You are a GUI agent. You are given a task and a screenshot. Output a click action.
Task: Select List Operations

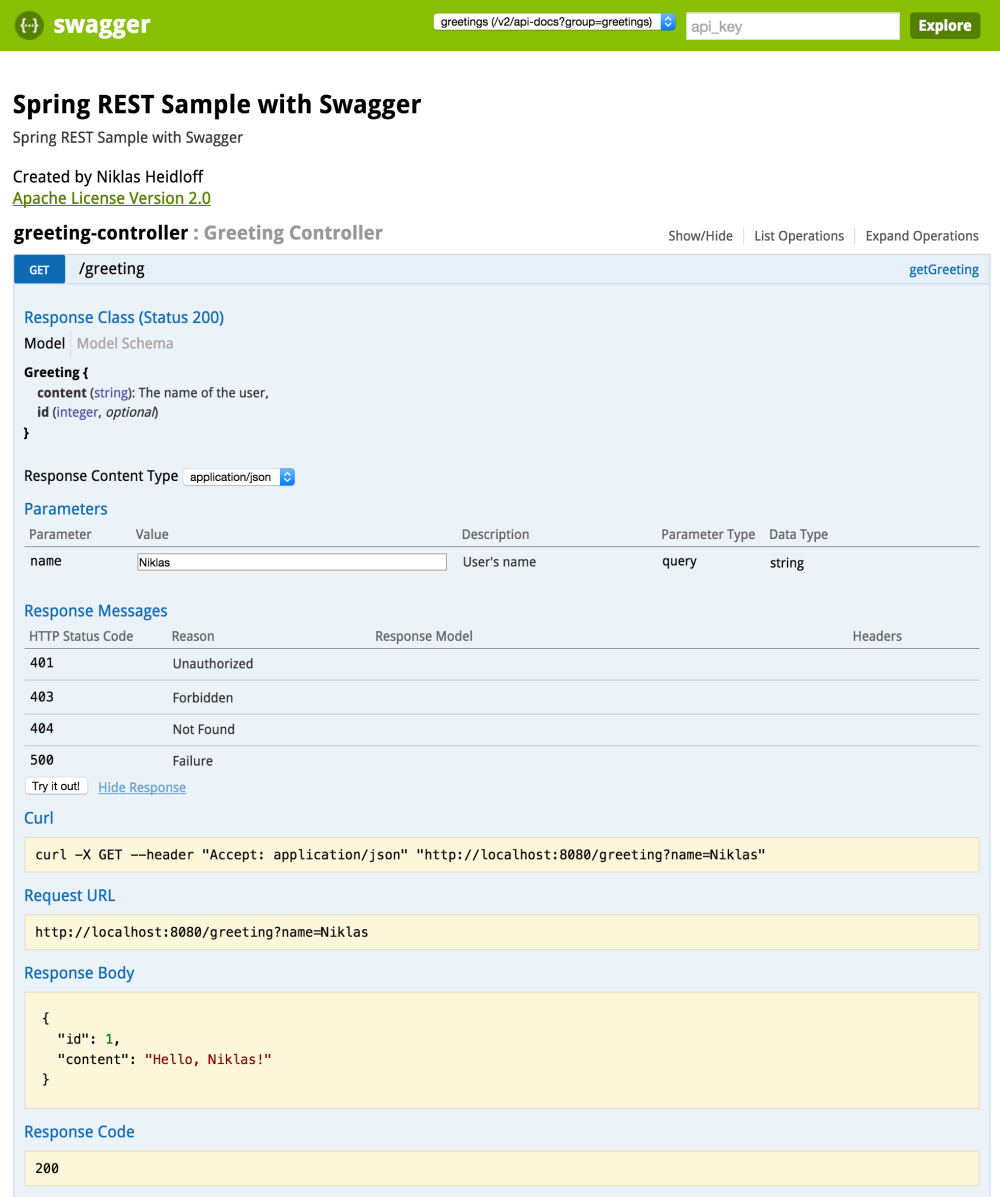pyautogui.click(x=798, y=236)
